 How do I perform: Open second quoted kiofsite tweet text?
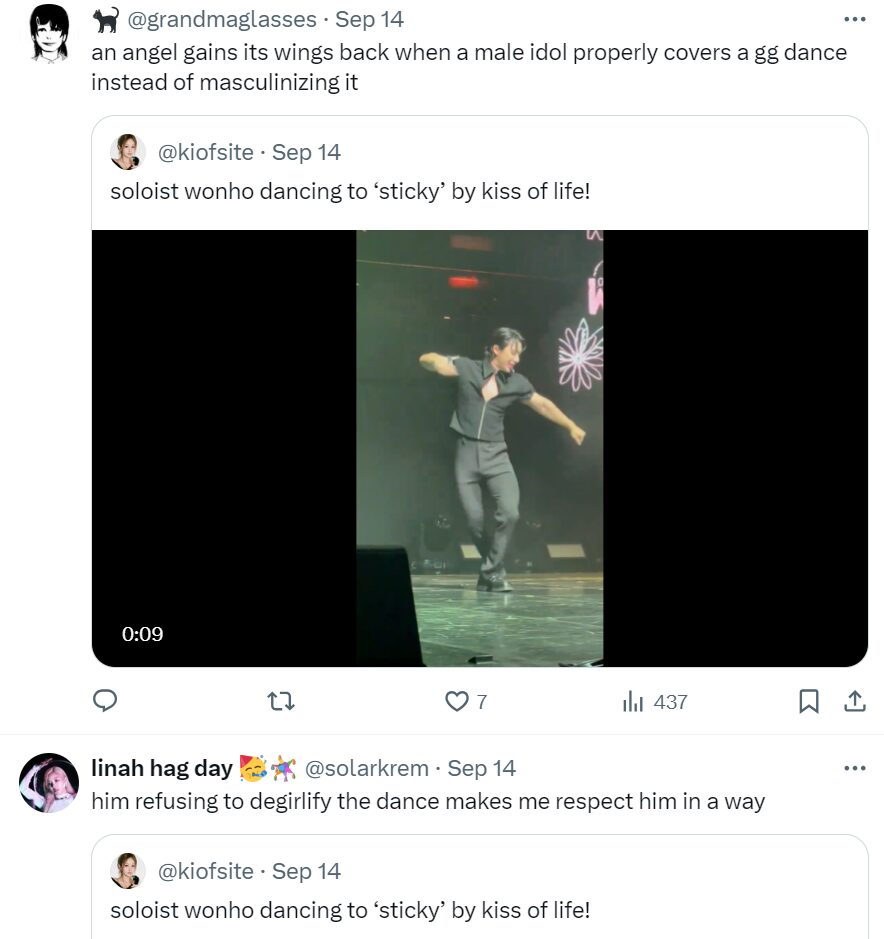point(350,910)
